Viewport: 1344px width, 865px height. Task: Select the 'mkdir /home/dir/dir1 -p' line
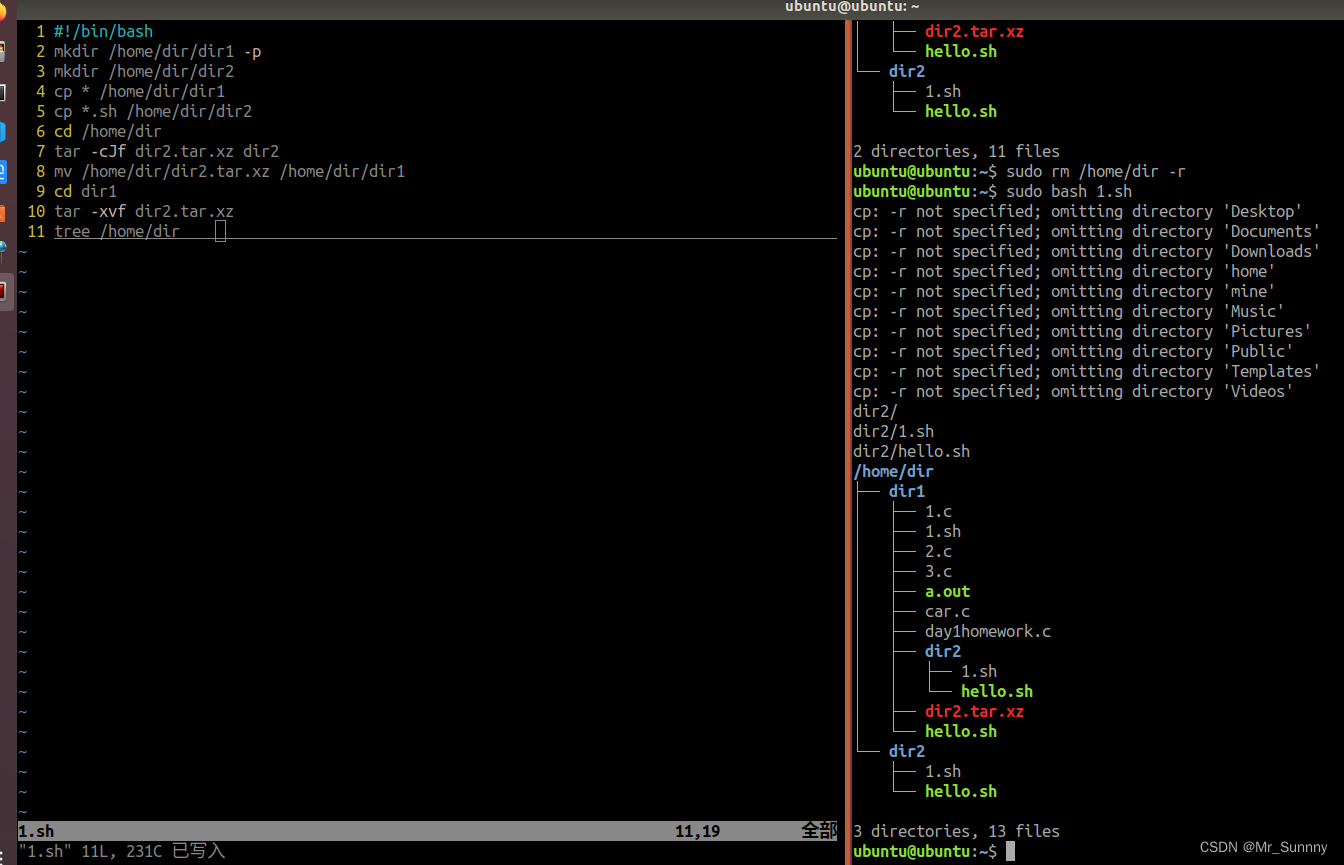click(x=158, y=51)
